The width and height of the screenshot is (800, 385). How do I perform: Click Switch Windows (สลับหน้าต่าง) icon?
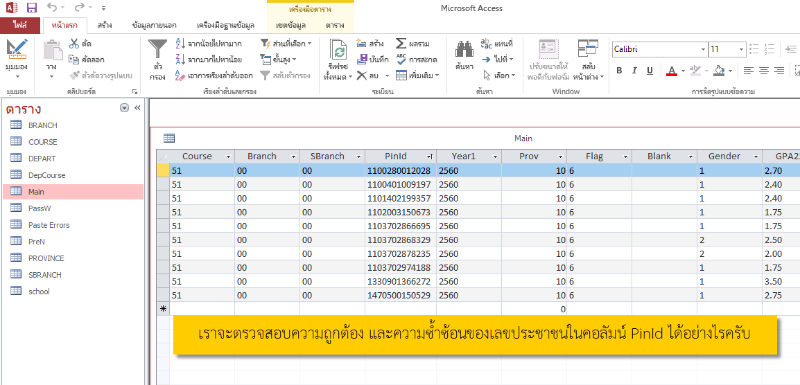pyautogui.click(x=588, y=49)
